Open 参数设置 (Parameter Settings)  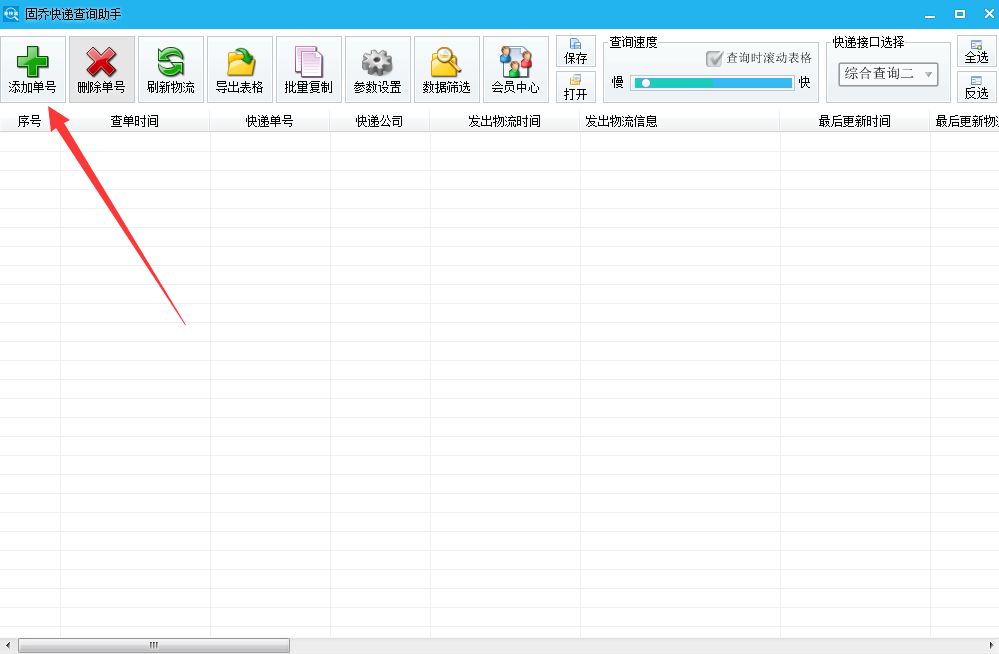click(x=376, y=68)
